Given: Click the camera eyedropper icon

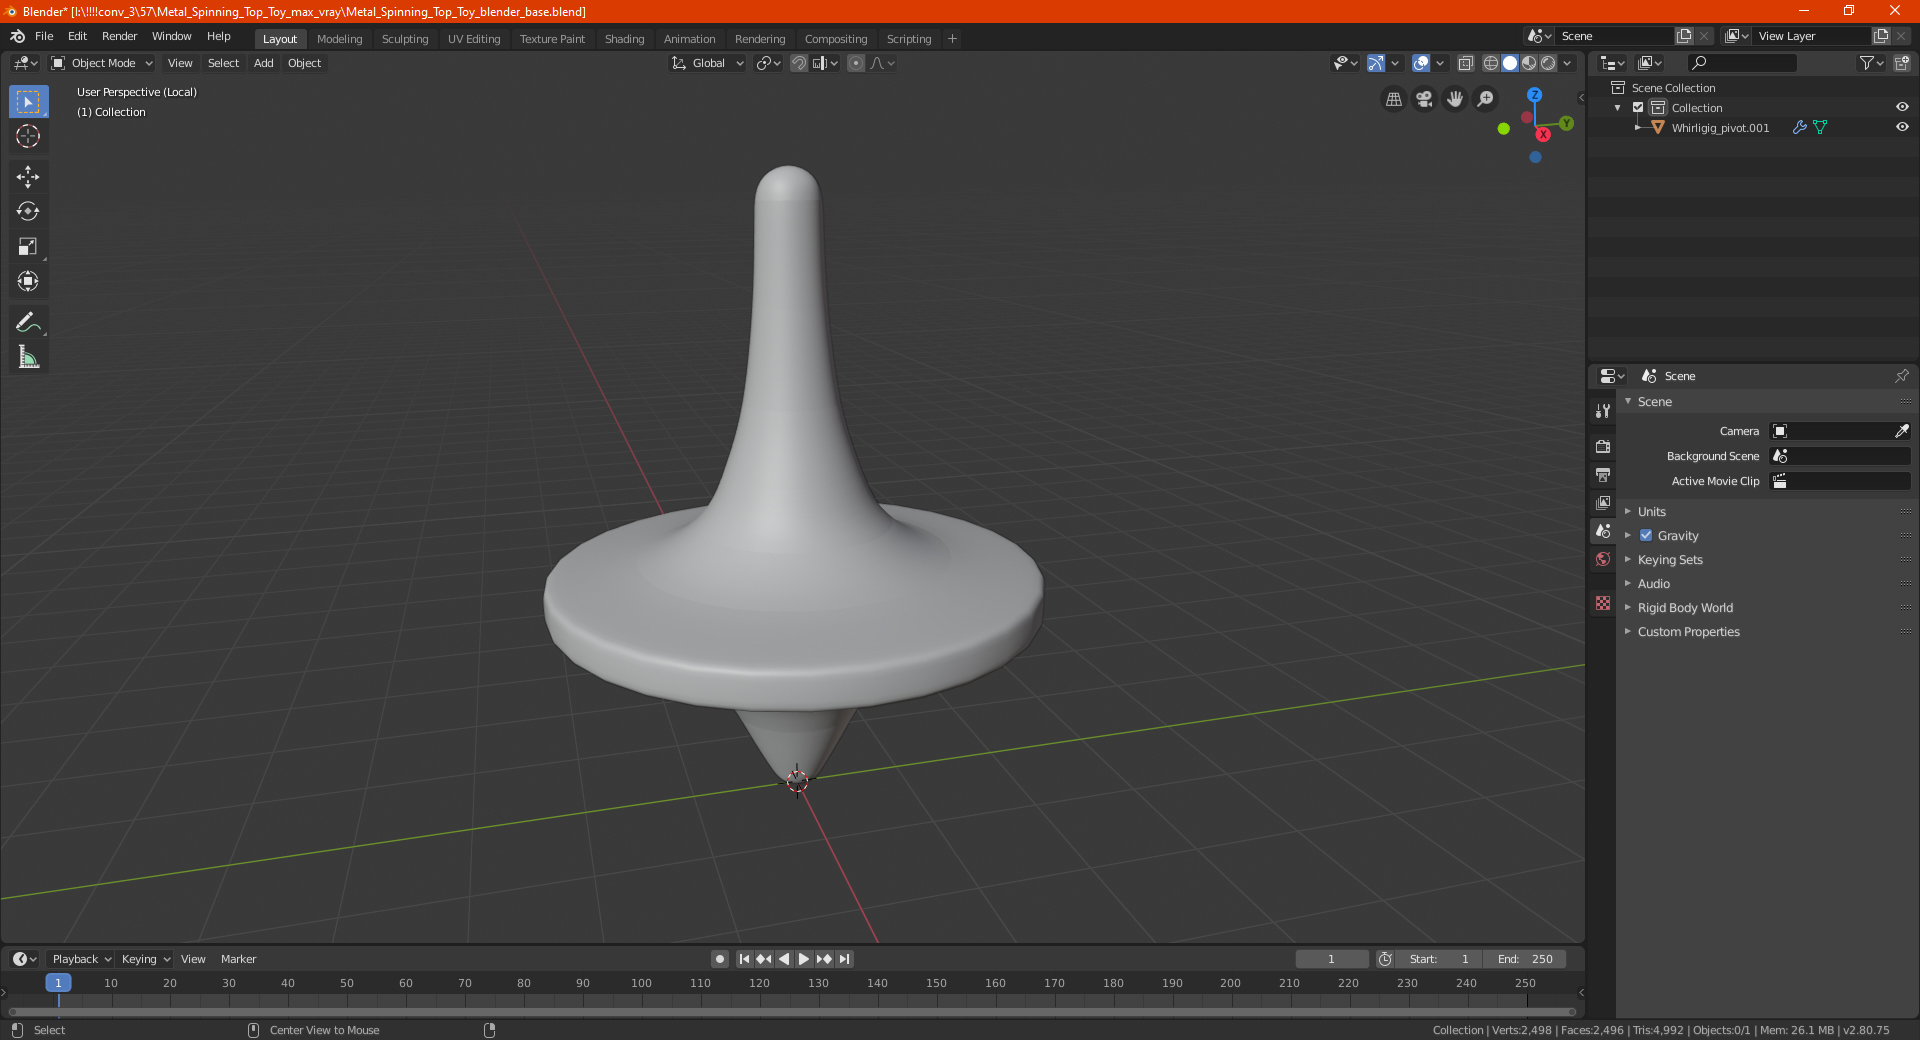Looking at the screenshot, I should click(x=1901, y=431).
